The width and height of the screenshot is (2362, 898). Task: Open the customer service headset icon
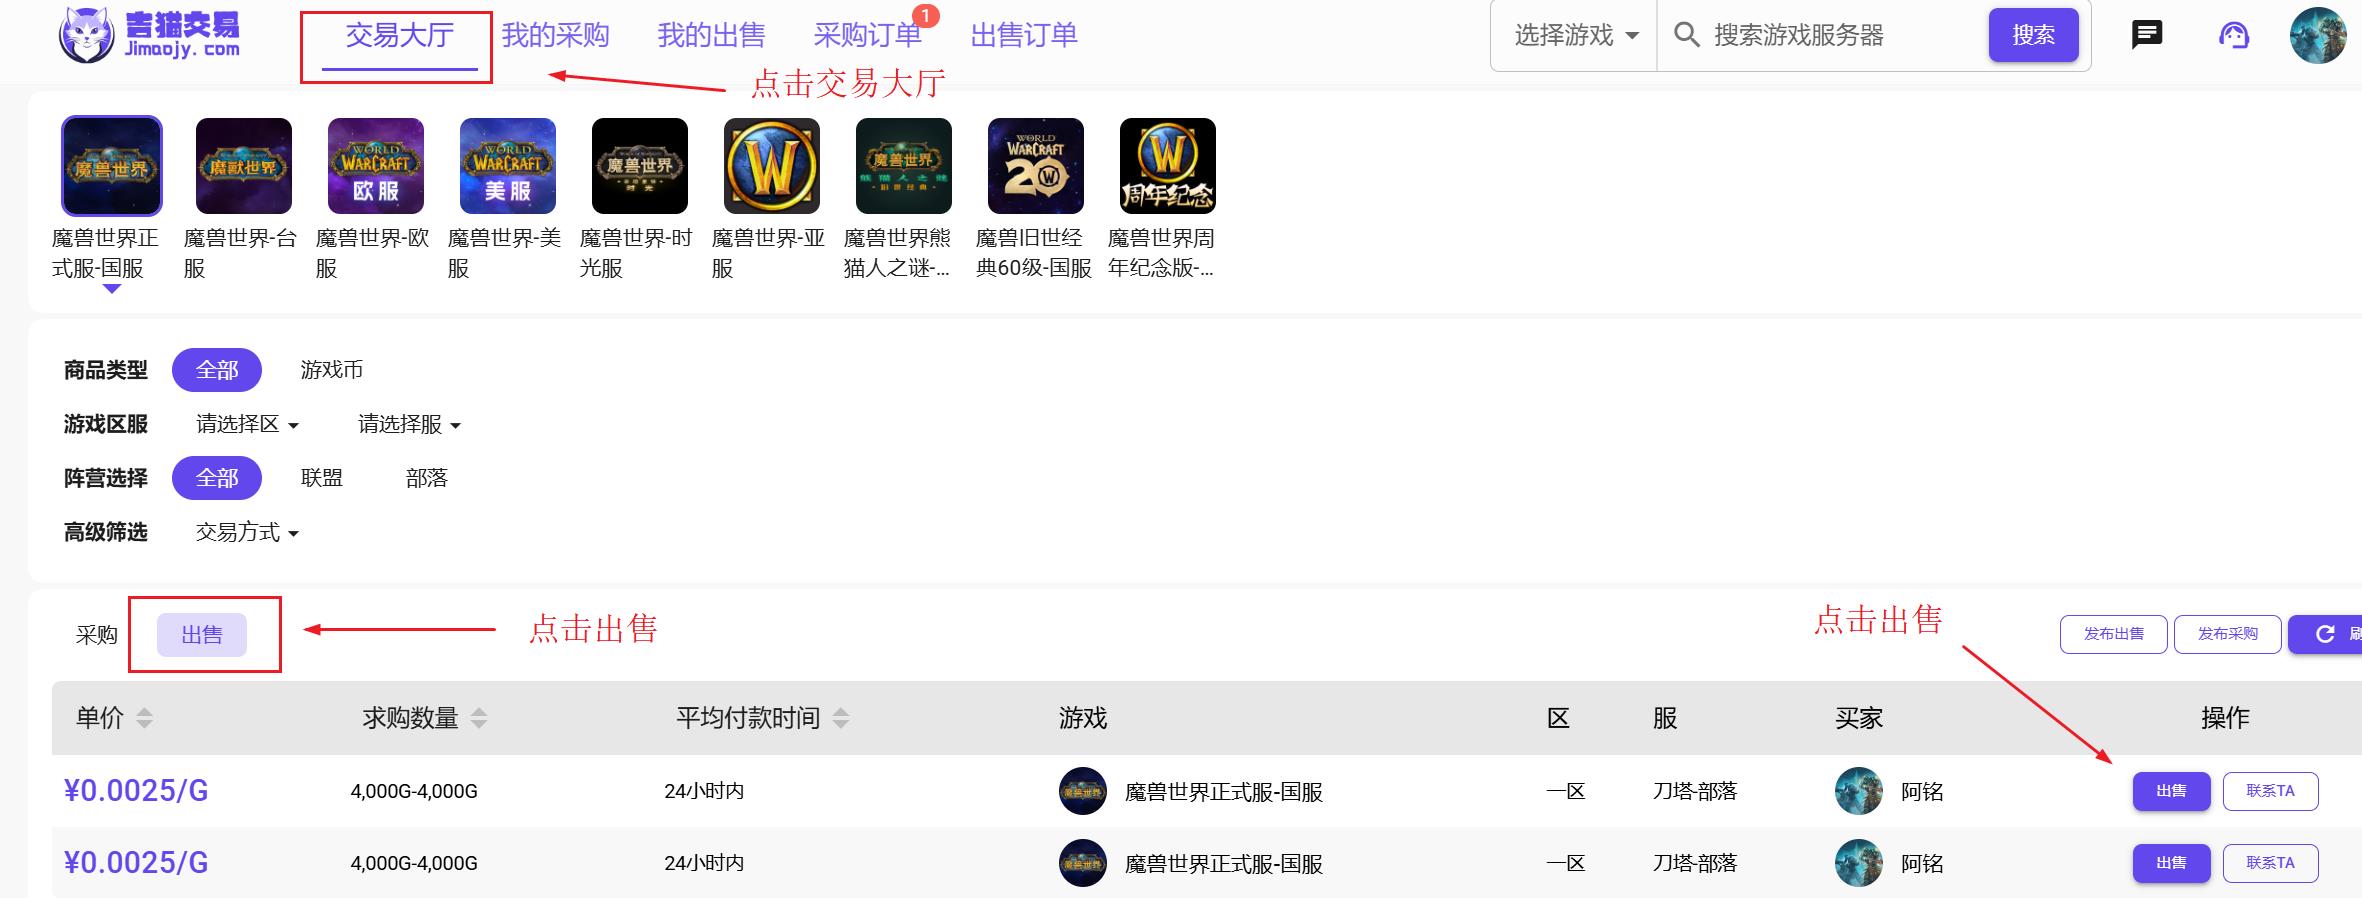[2233, 35]
